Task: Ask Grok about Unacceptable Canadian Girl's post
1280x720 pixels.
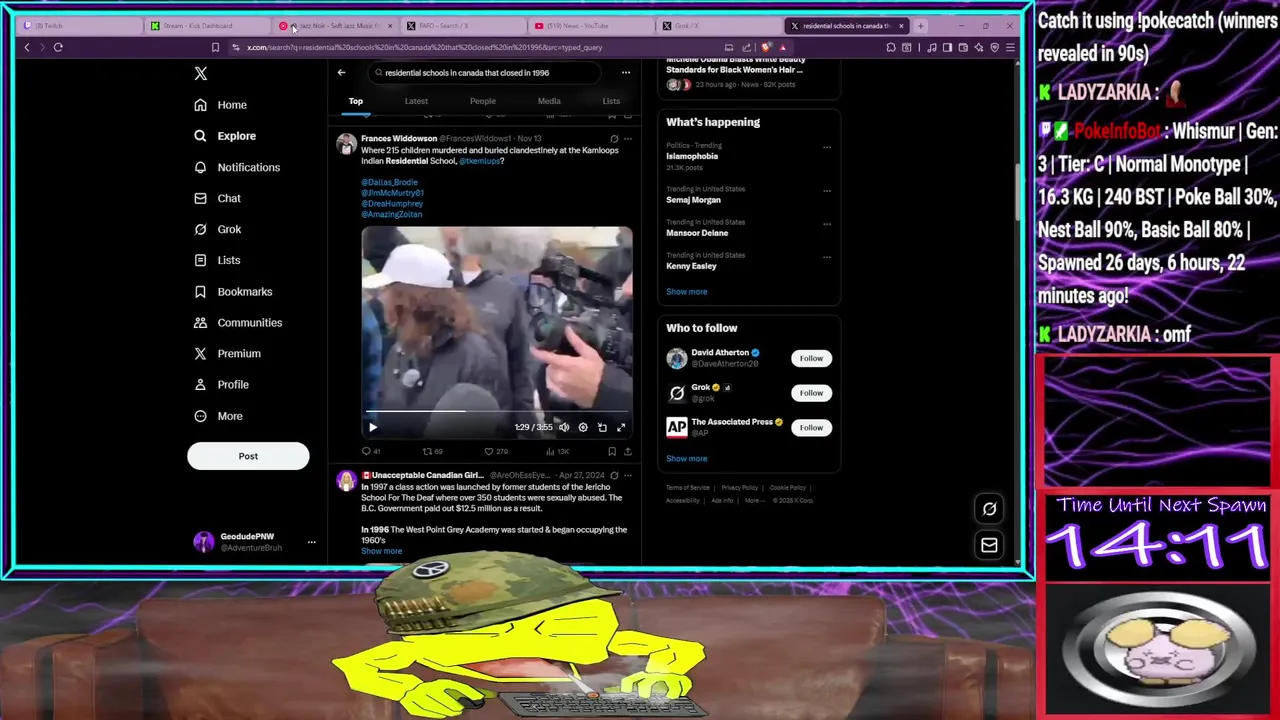Action: tap(614, 475)
